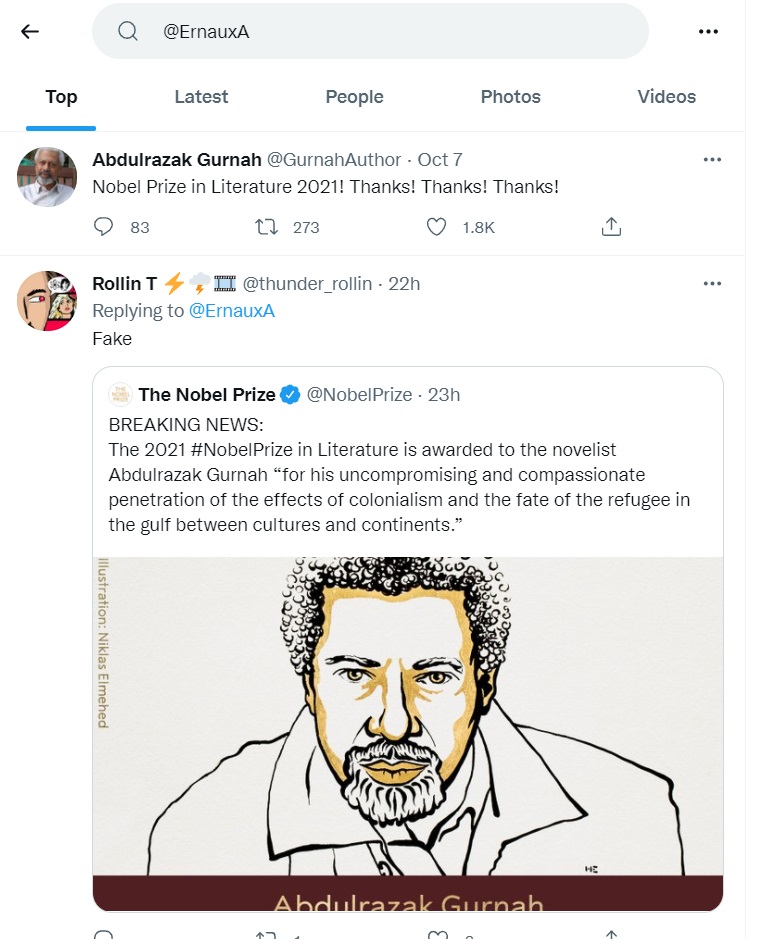Reply to Abdulrazak Gurnah's tweet
Image resolution: width=771 pixels, height=939 pixels.
103,227
